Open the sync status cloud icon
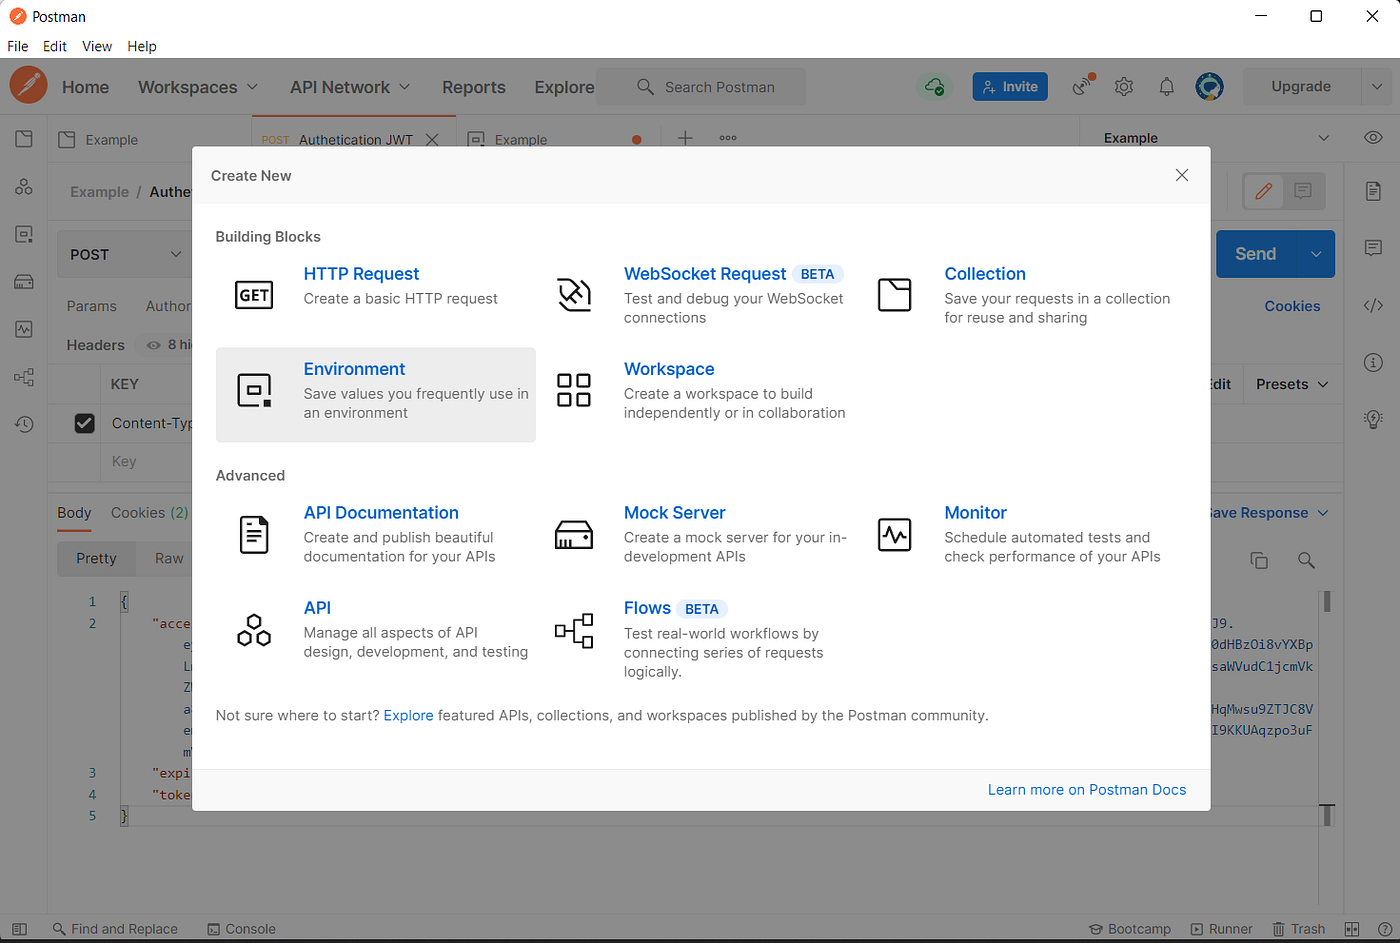 coord(935,87)
